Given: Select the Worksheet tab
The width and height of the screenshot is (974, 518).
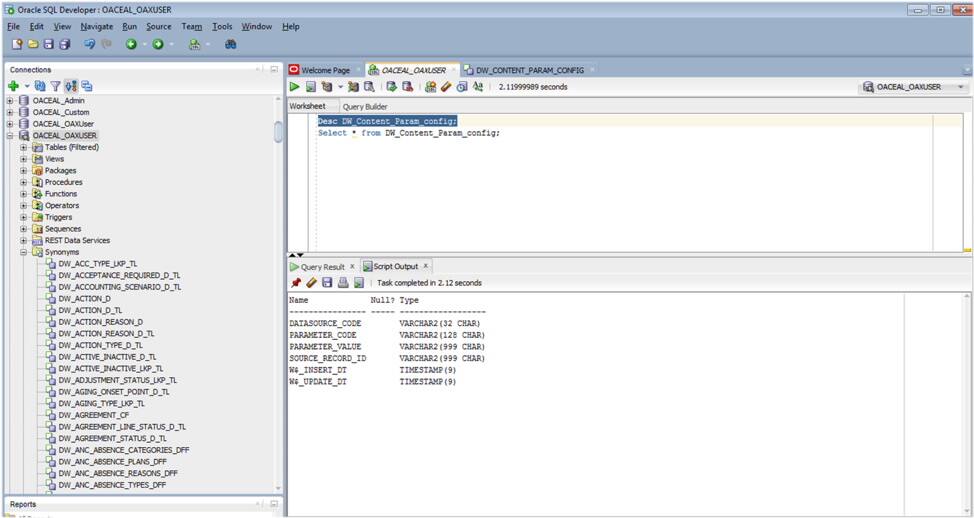Looking at the screenshot, I should (x=307, y=106).
